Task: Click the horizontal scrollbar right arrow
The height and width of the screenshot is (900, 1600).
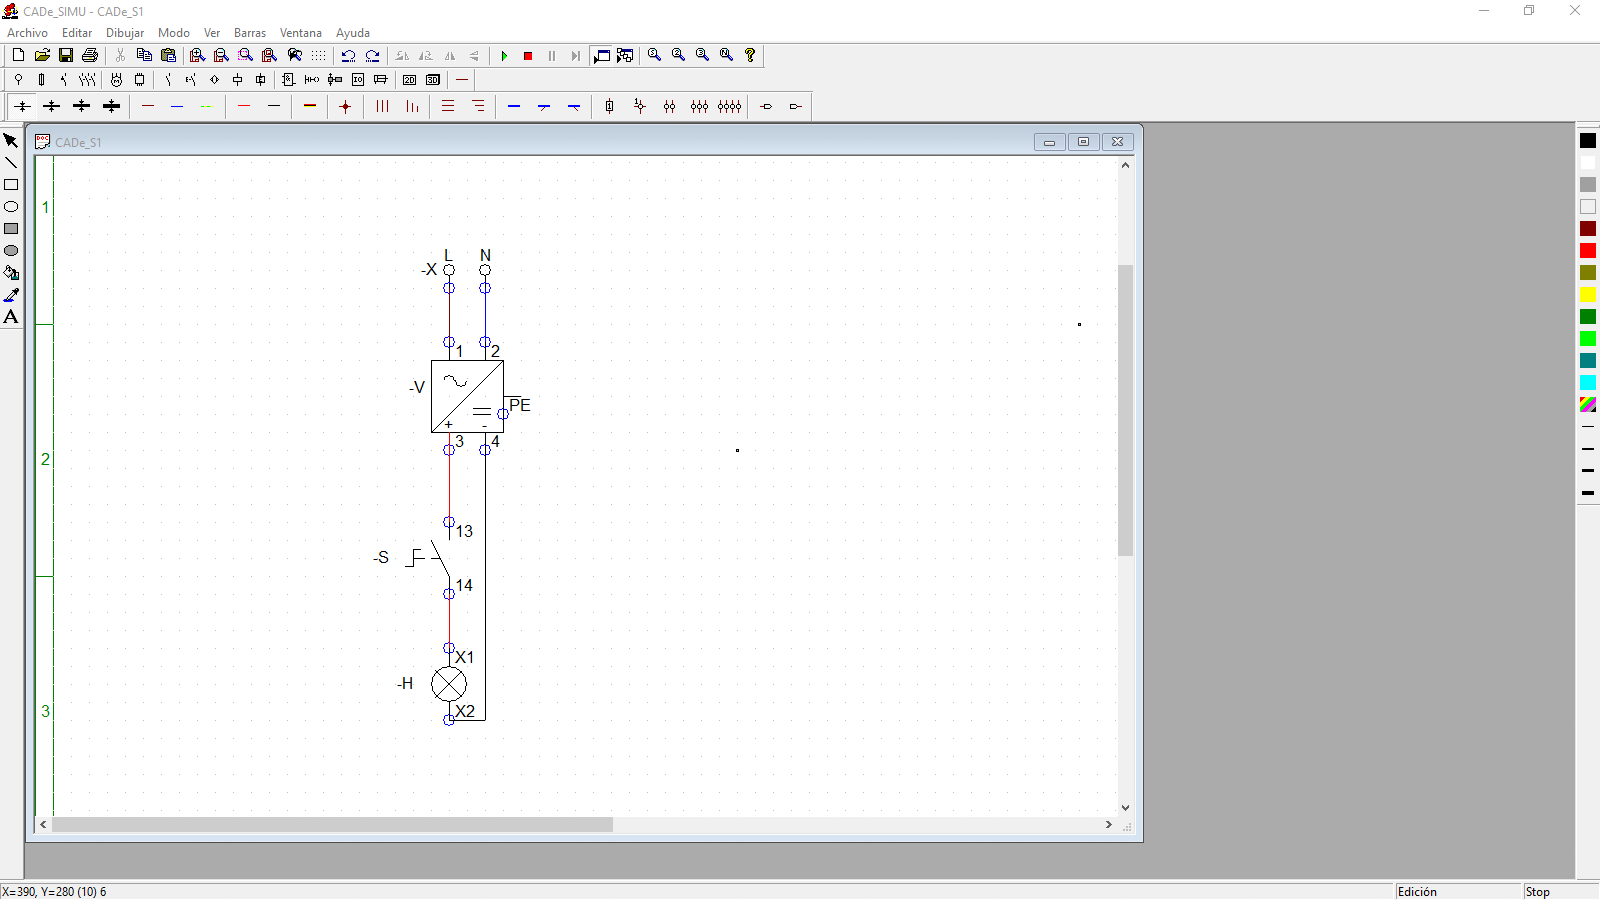Action: click(x=1108, y=825)
